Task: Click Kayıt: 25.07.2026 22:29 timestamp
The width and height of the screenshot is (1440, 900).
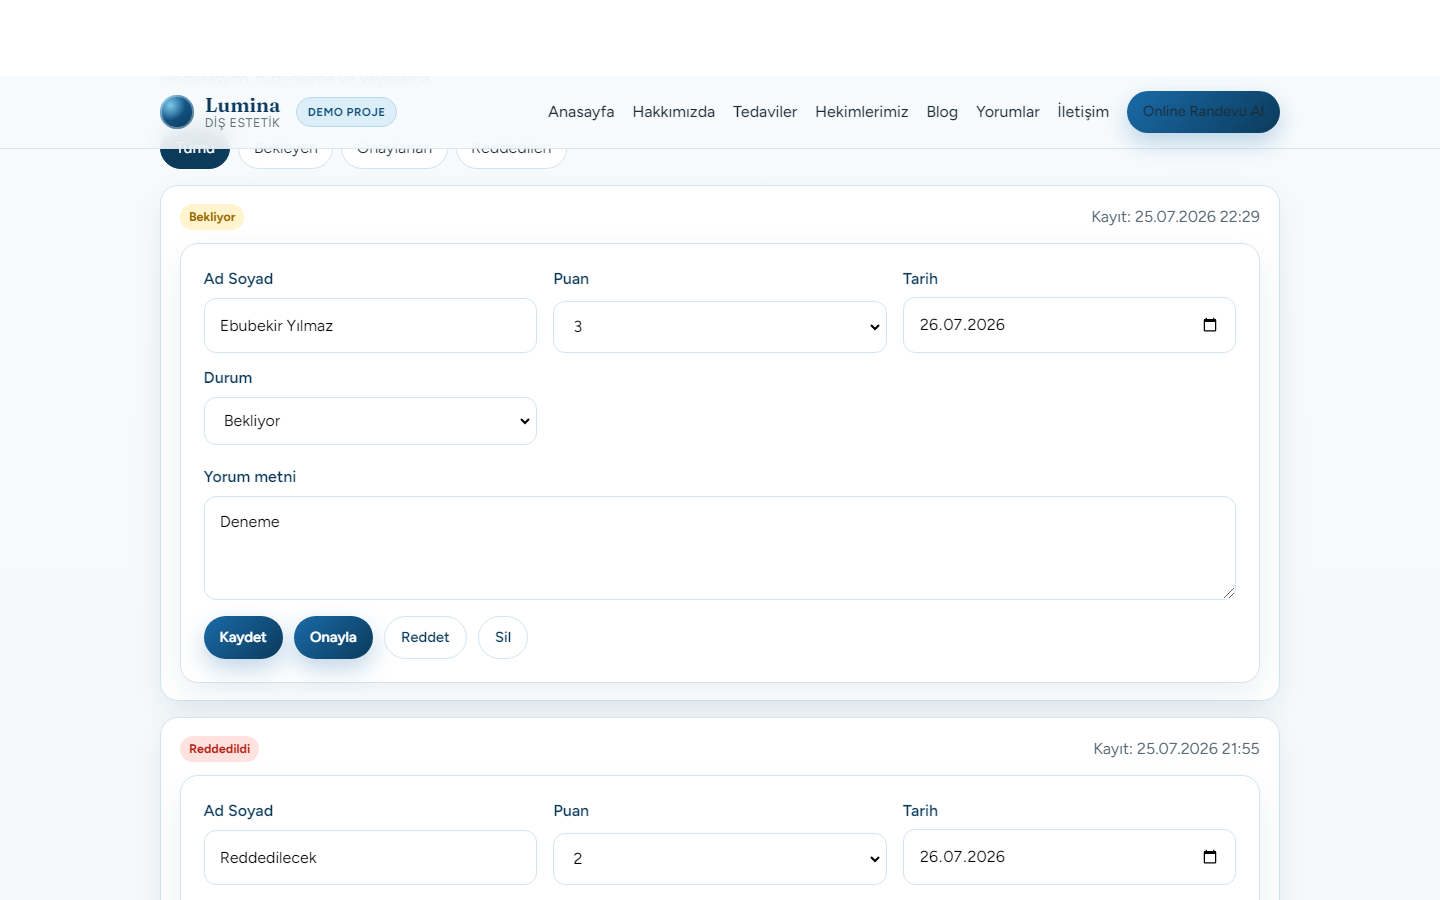Action: 1175,217
